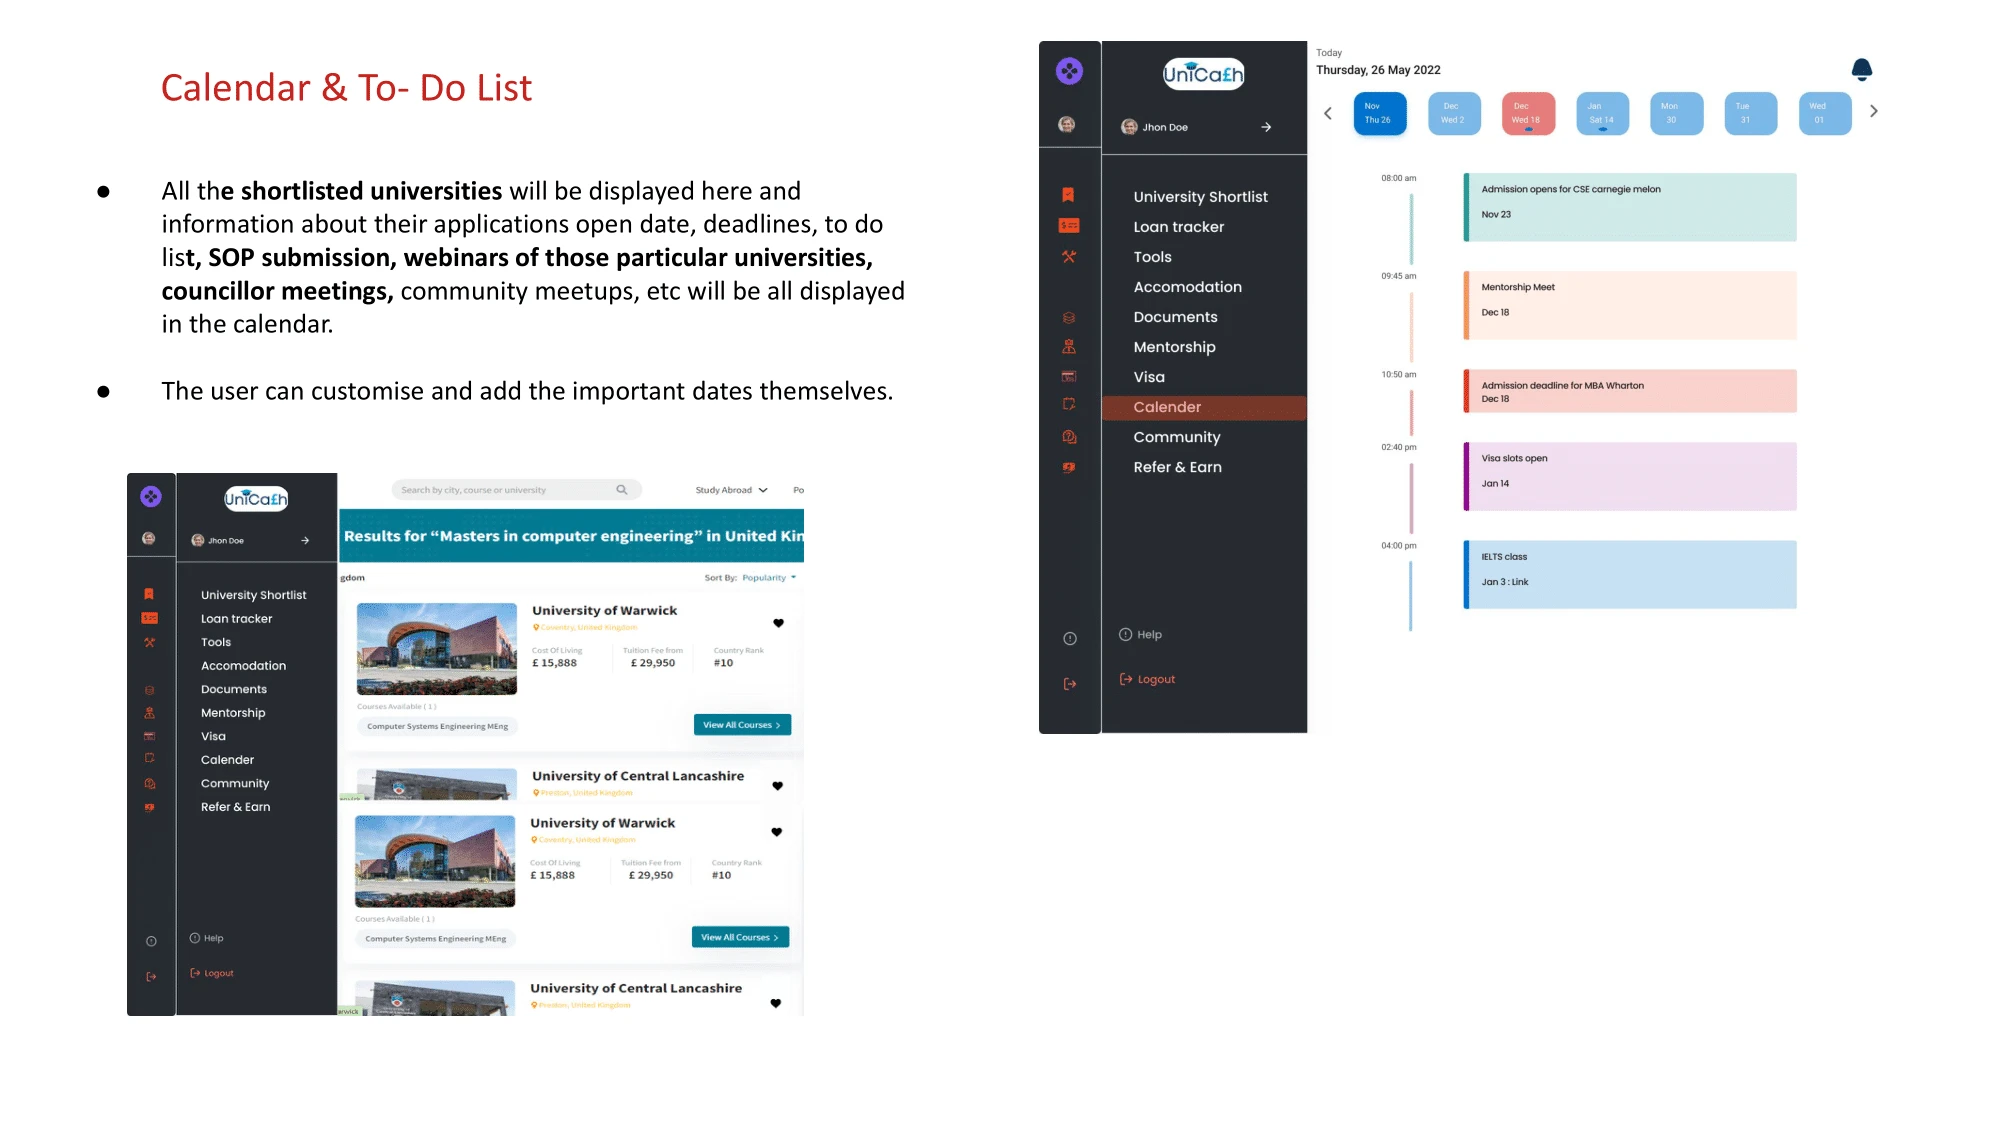This screenshot has height=1125, width=2000.
Task: Select the Jan Sat 14 date chip
Action: pos(1602,113)
